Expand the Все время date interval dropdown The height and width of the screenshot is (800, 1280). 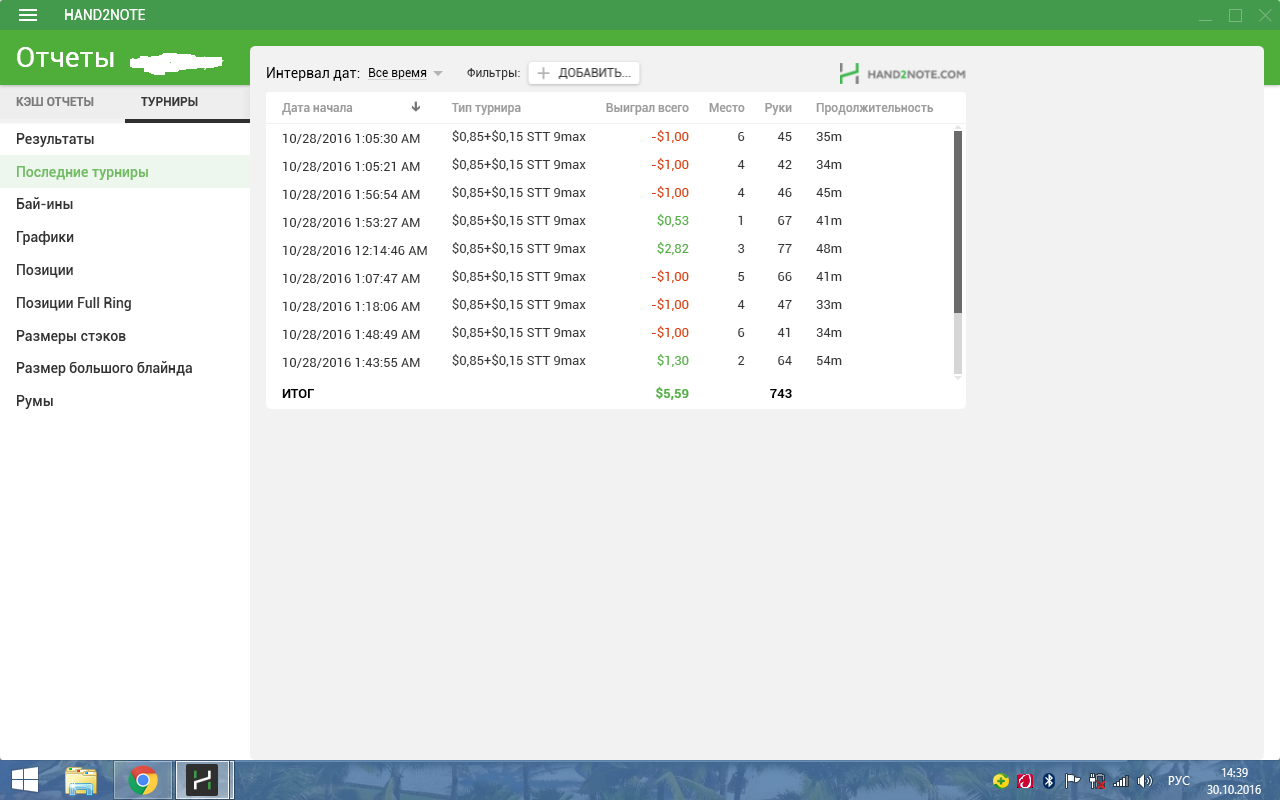(x=405, y=73)
